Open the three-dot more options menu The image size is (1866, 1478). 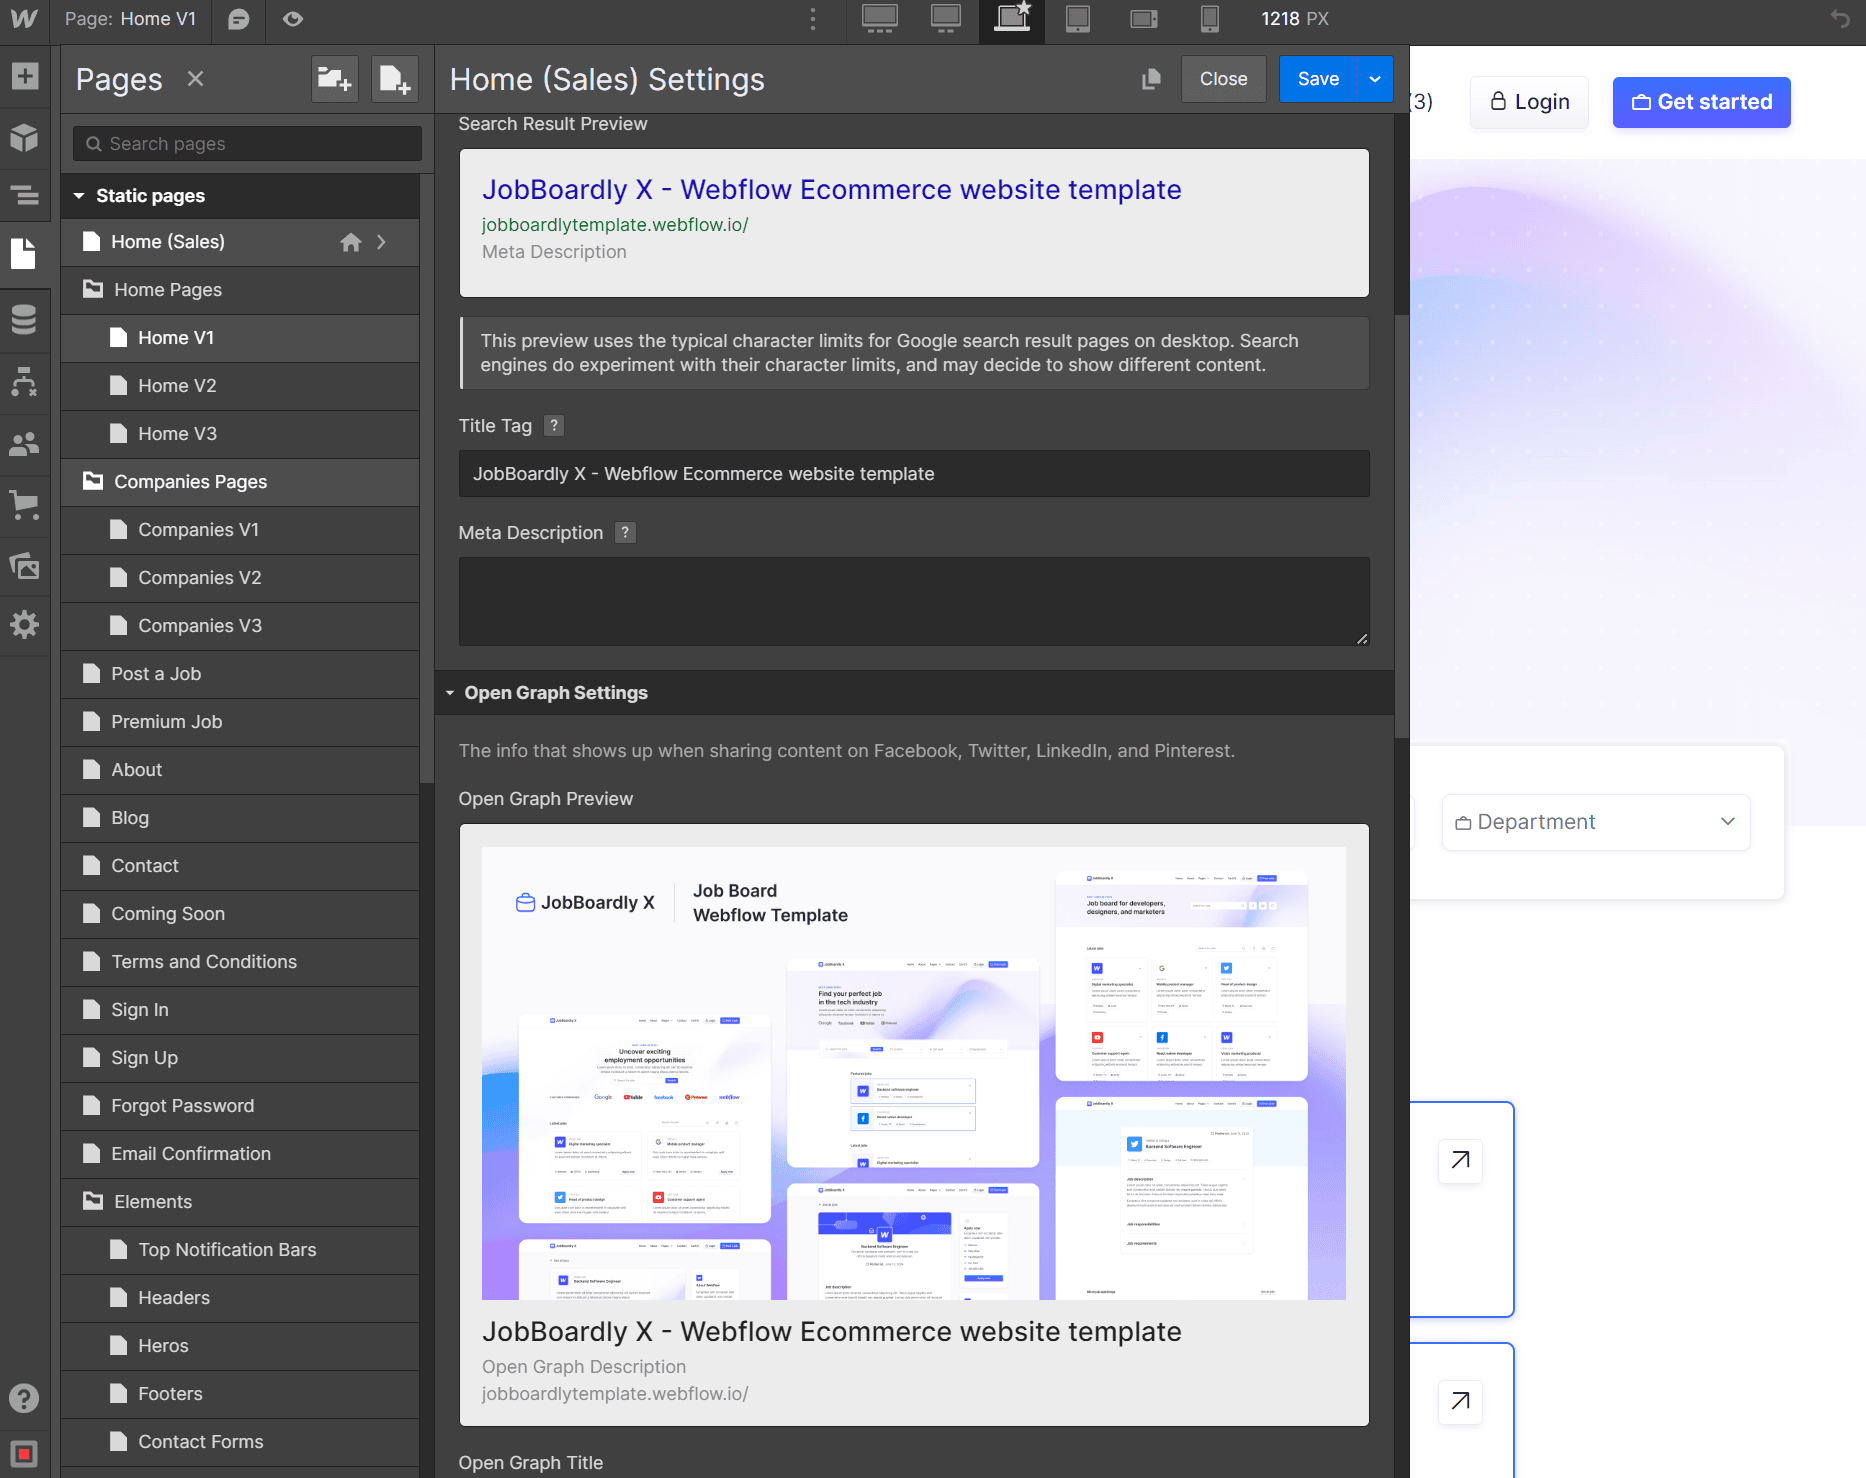(812, 19)
